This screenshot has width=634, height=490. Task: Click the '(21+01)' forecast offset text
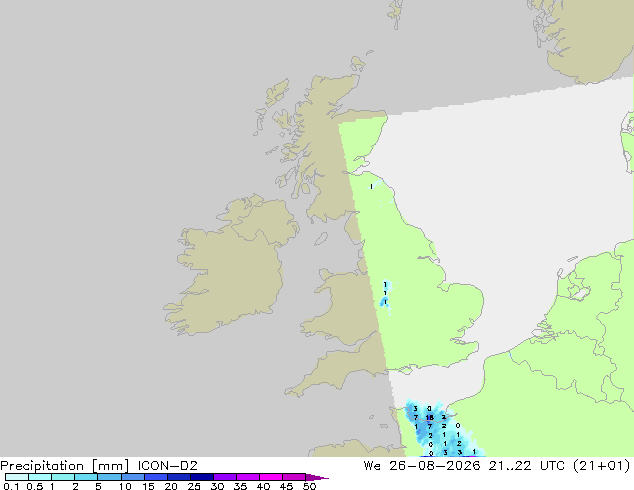(602, 466)
